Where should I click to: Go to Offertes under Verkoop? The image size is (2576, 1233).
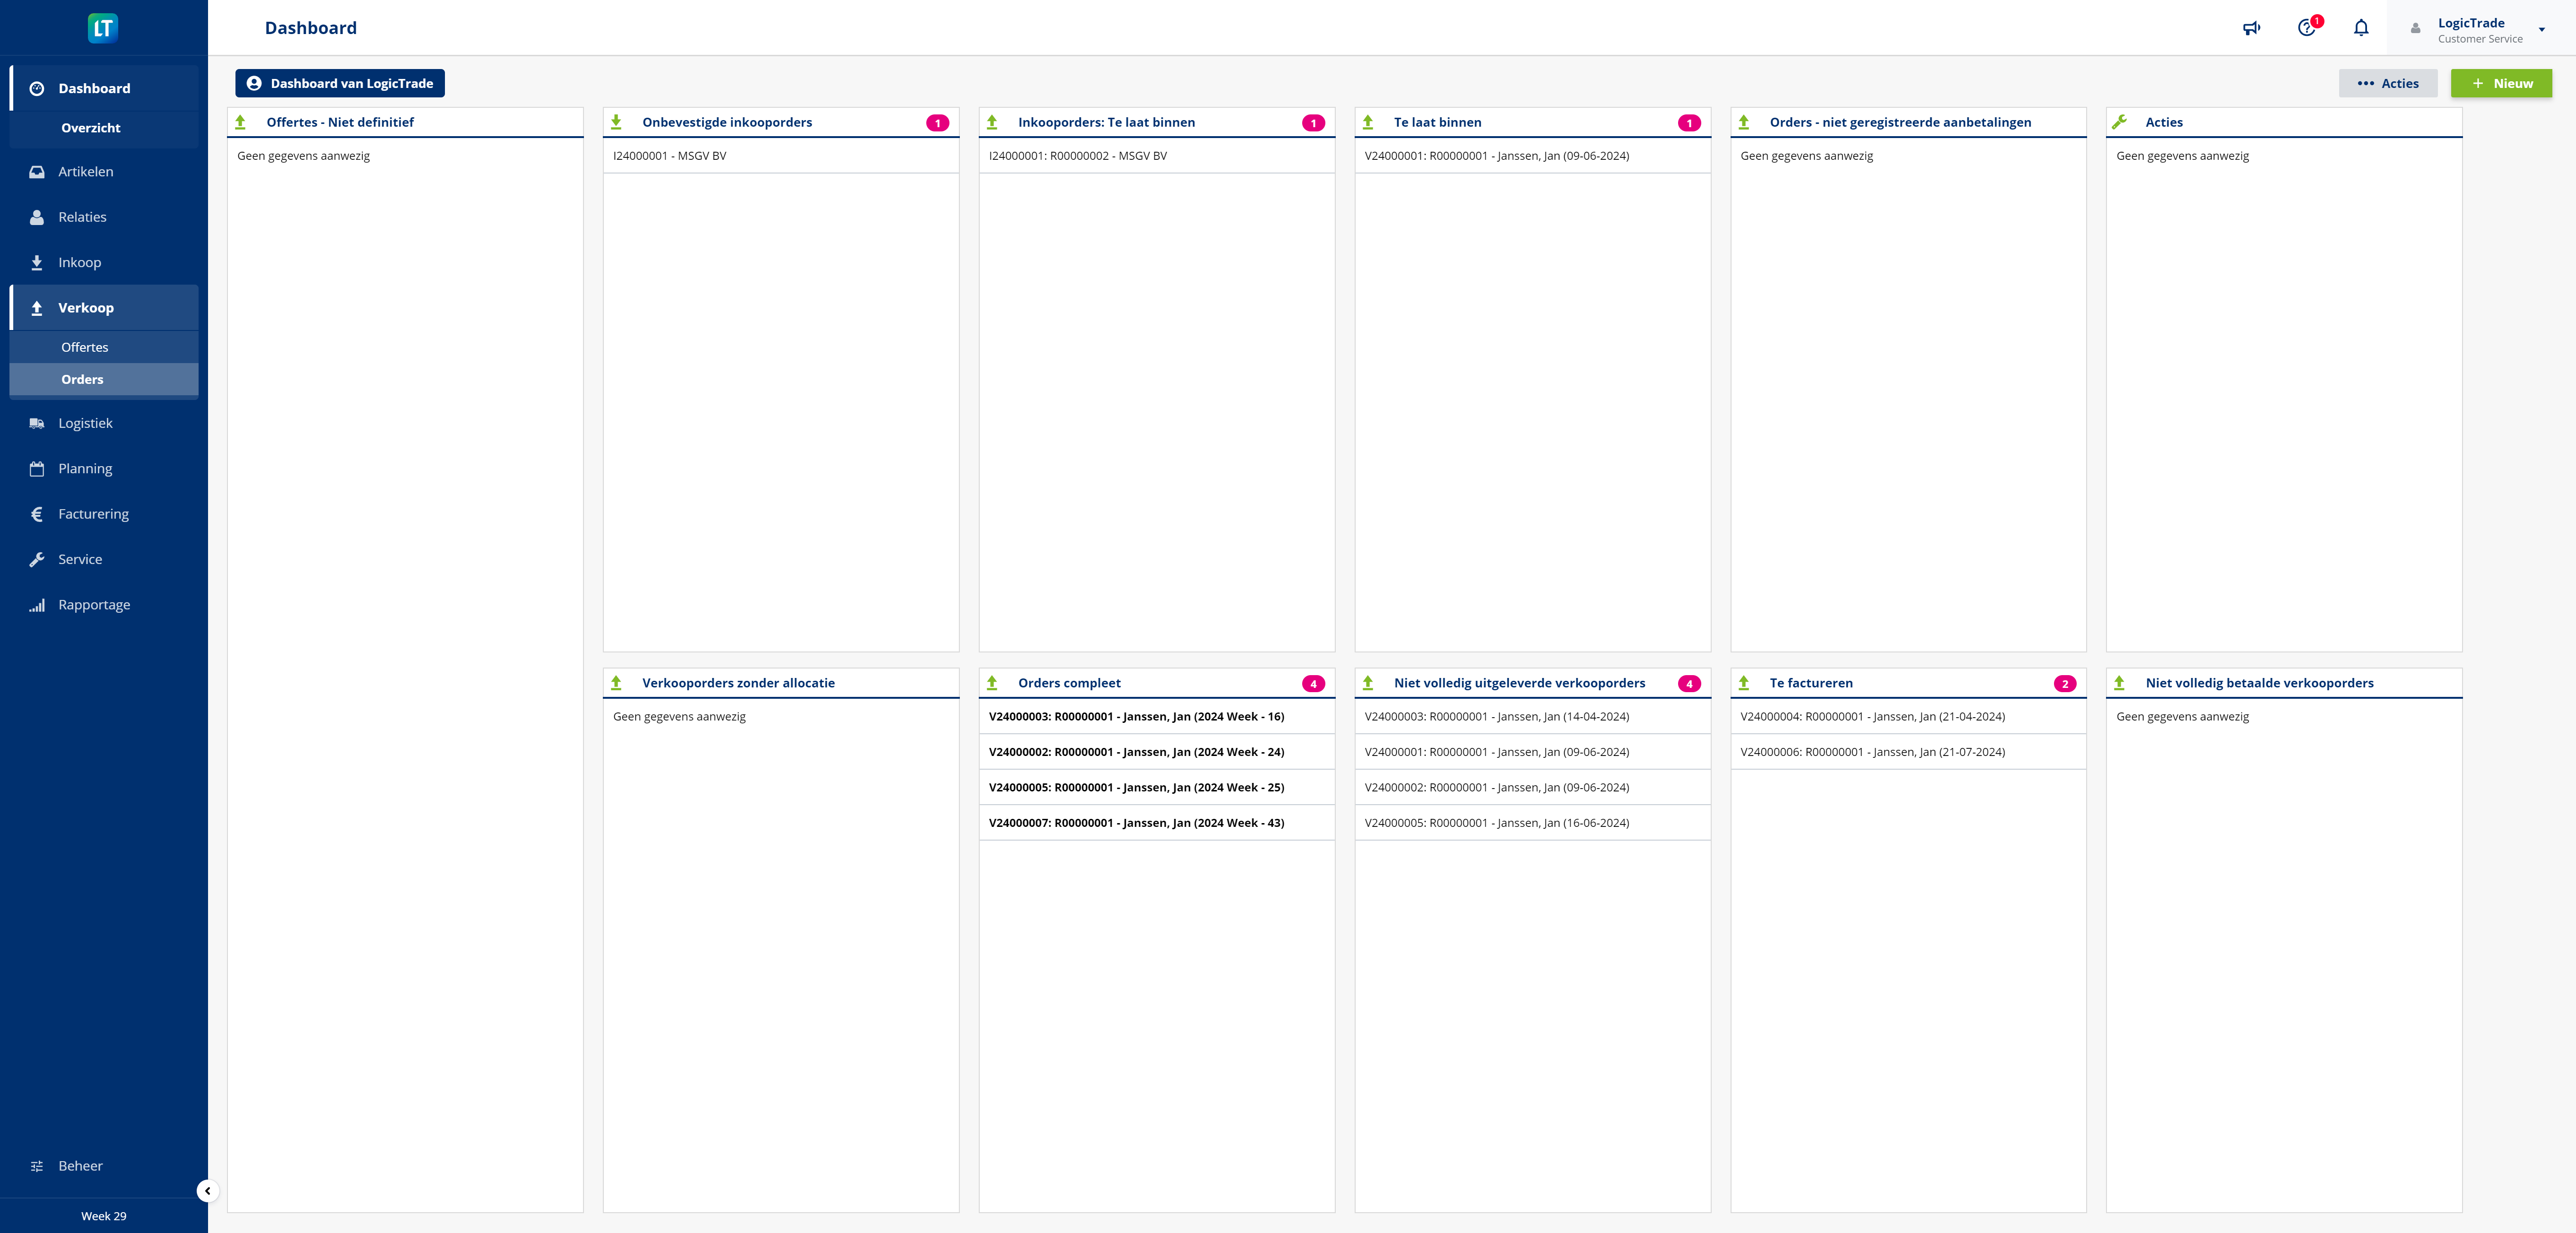tap(104, 347)
